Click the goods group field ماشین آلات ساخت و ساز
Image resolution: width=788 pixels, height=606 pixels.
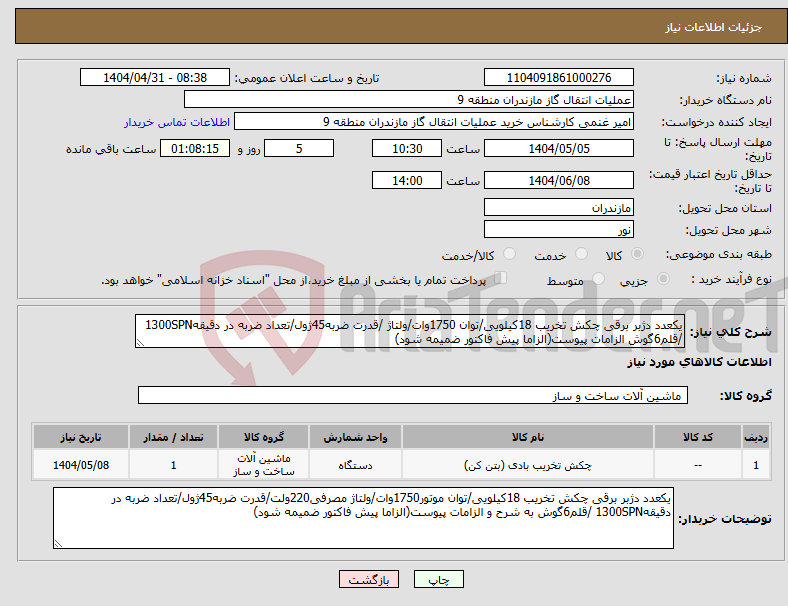(x=413, y=395)
